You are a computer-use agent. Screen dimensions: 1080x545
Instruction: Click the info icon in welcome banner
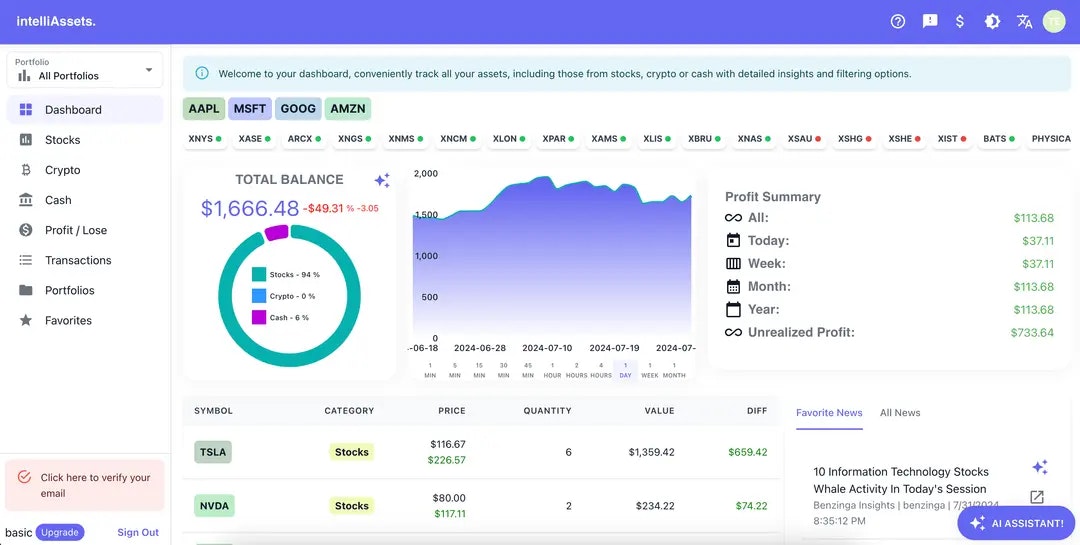202,73
